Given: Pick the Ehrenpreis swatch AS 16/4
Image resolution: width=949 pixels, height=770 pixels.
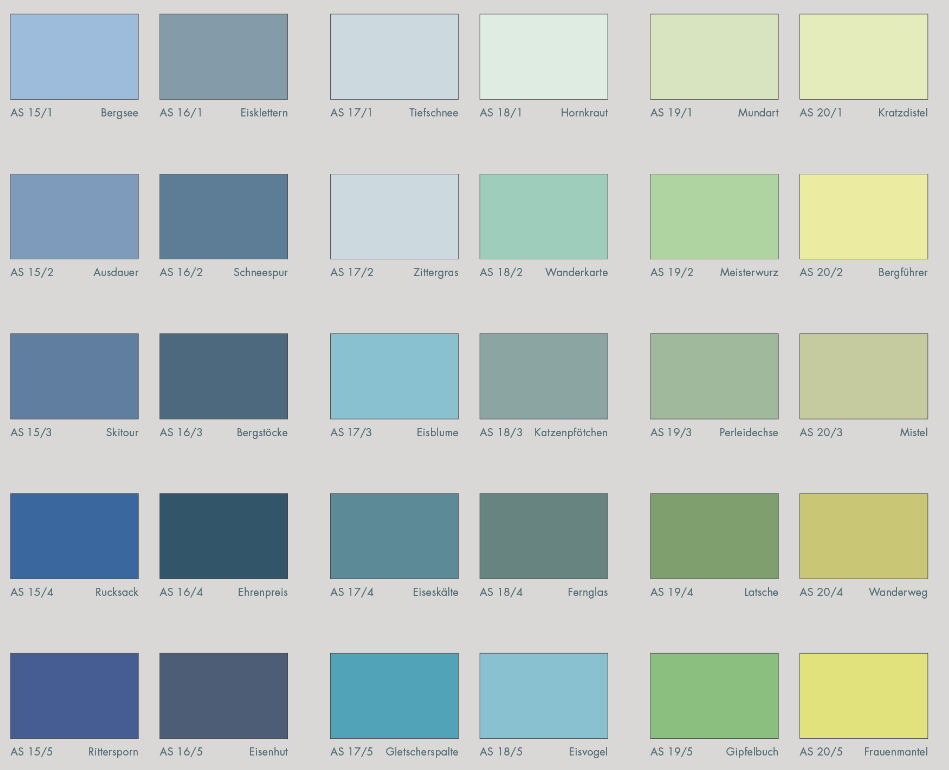Looking at the screenshot, I should [x=223, y=536].
